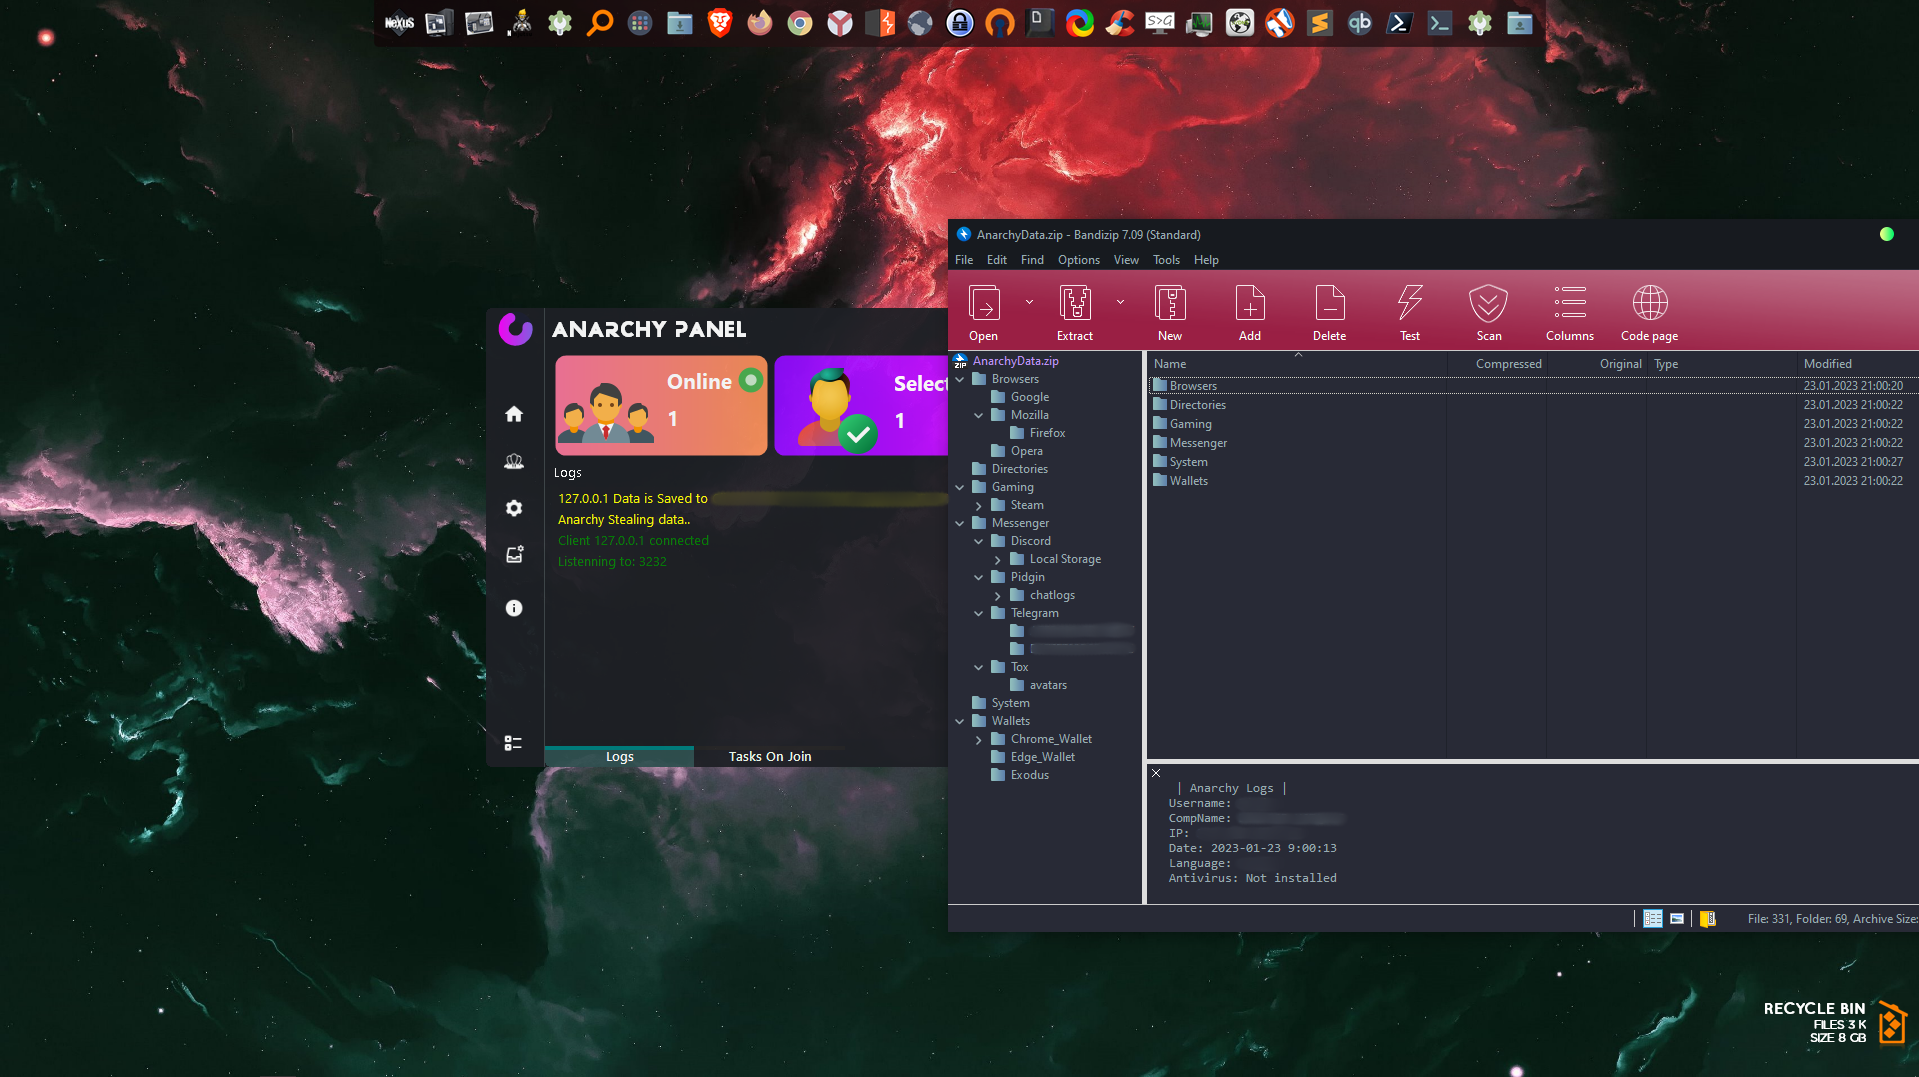This screenshot has width=1919, height=1077.
Task: Expand the Chrome_Wallet folder node
Action: (979, 740)
